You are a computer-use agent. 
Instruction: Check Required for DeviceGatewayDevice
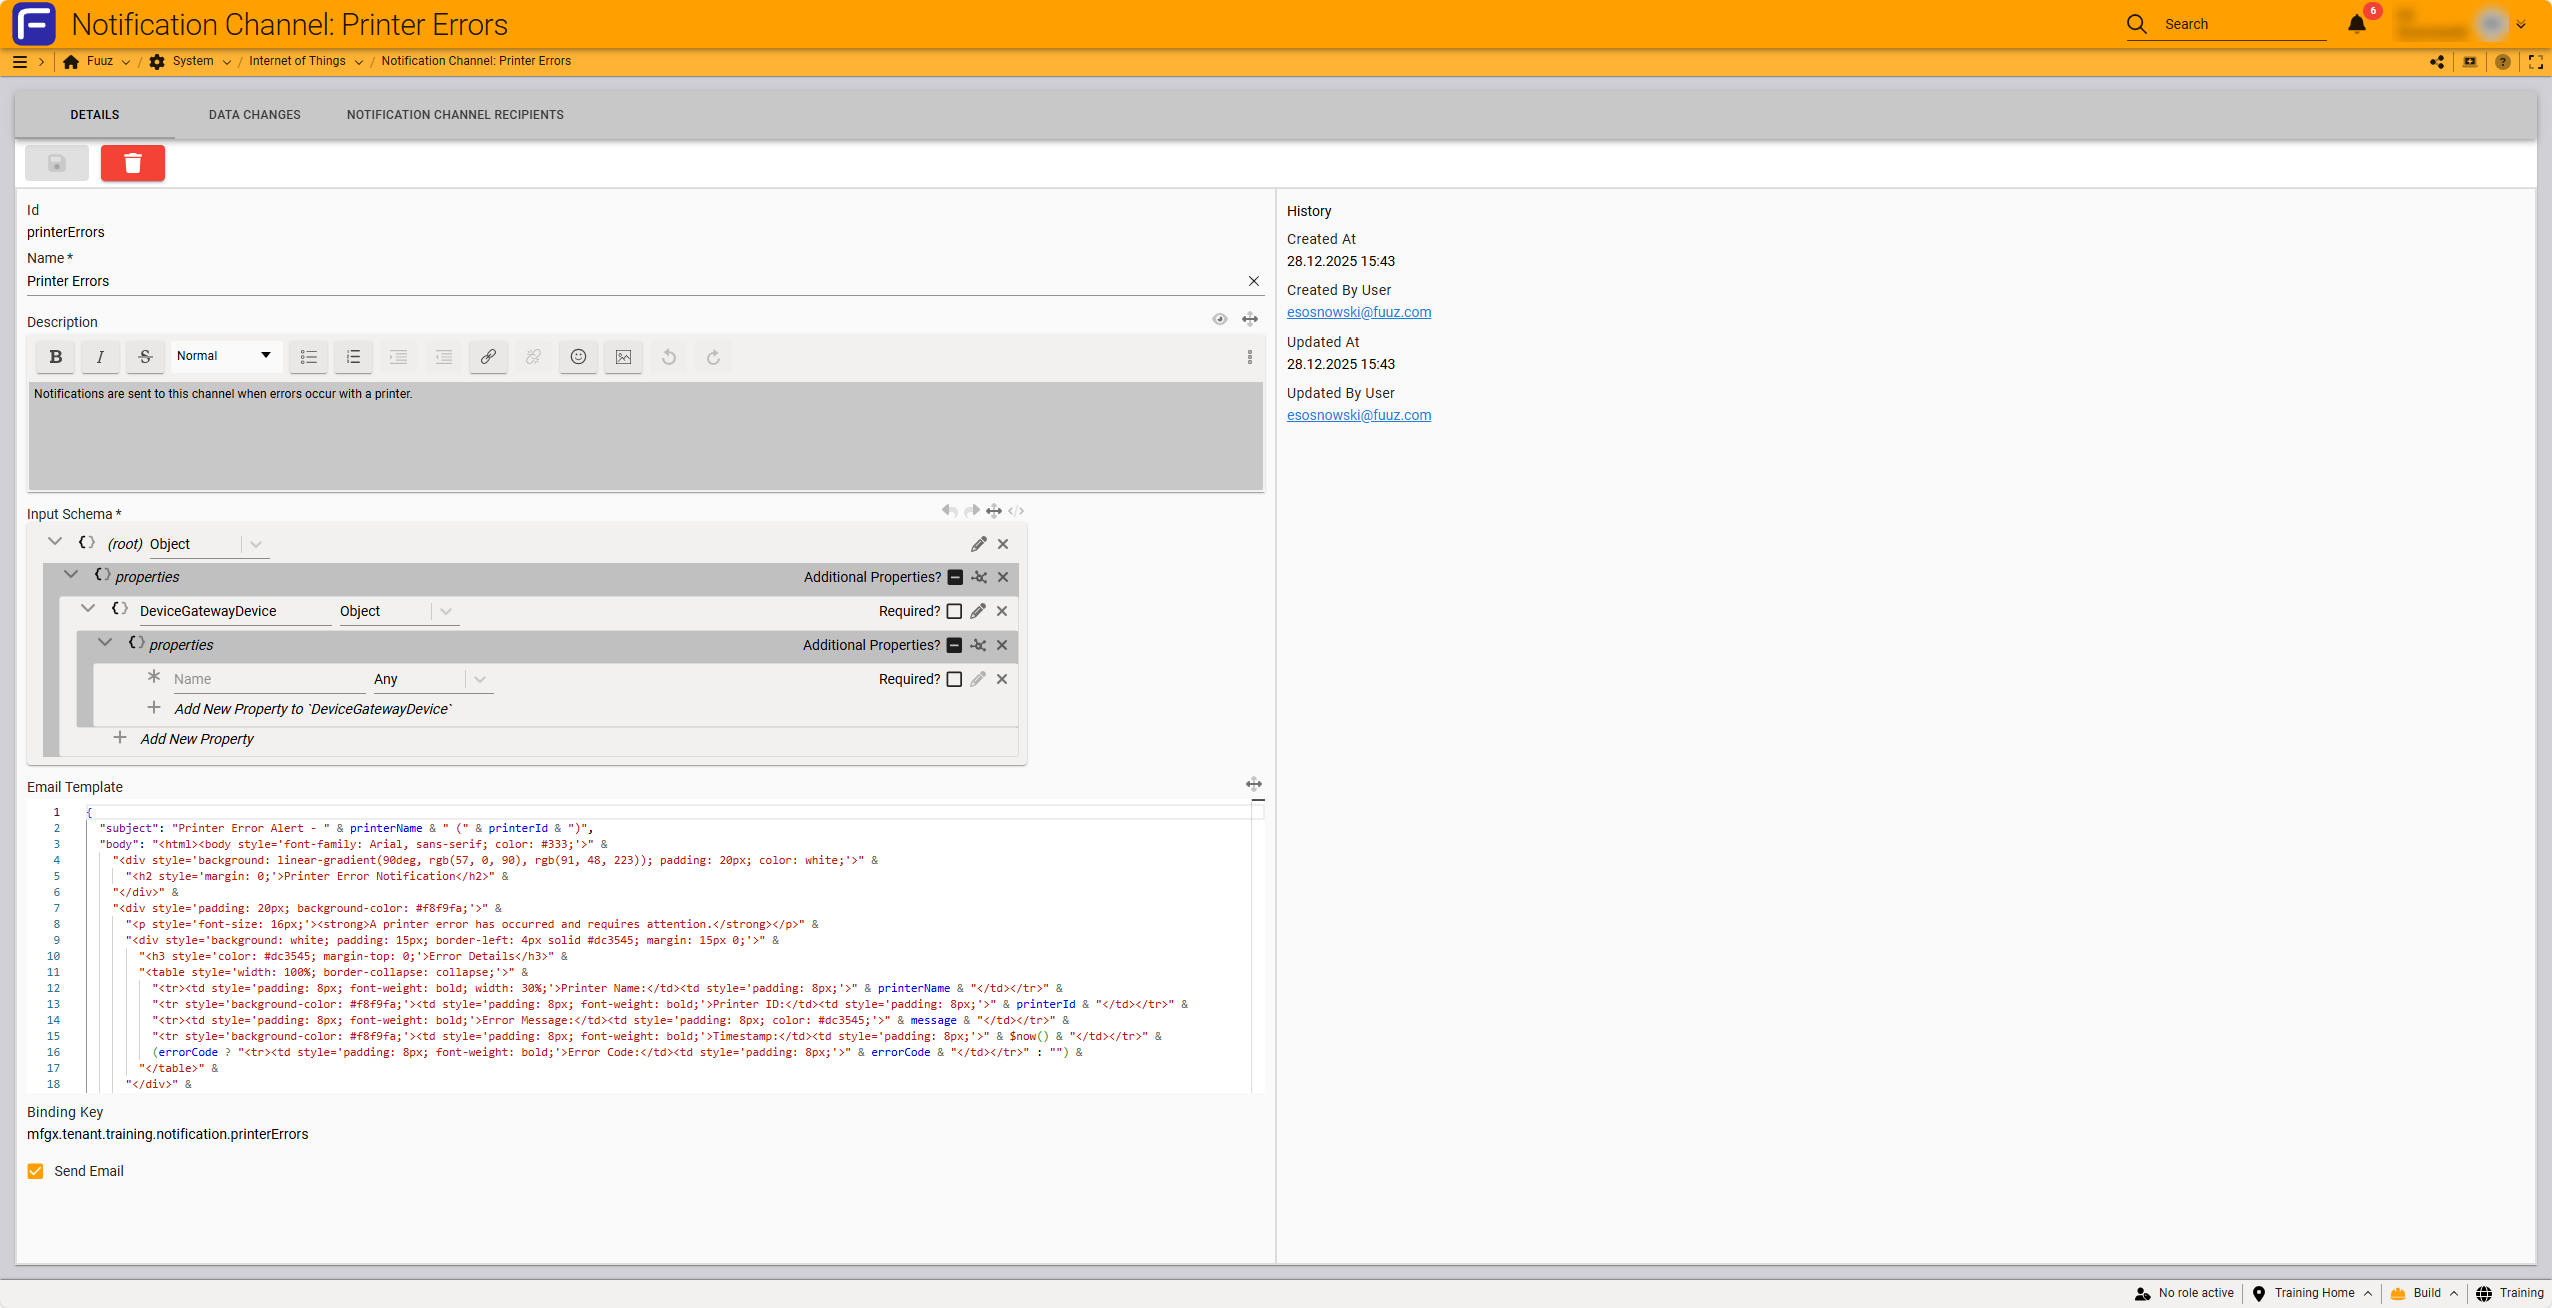[x=954, y=611]
